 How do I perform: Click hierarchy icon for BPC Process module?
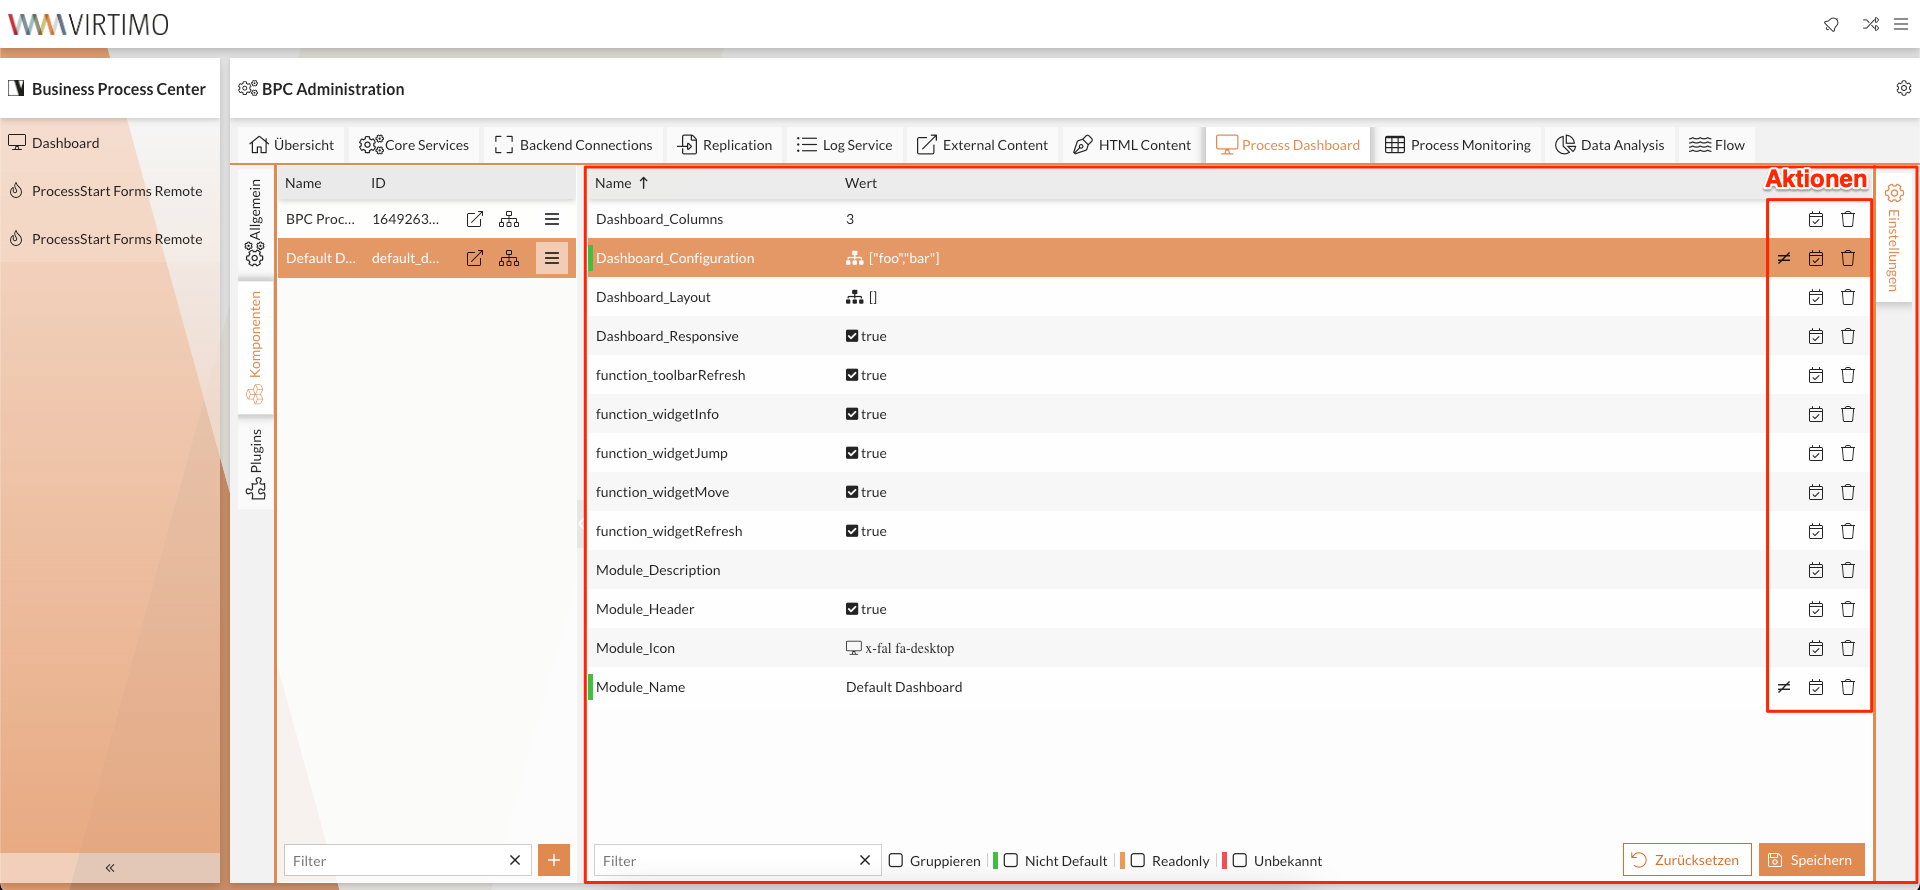click(x=509, y=219)
